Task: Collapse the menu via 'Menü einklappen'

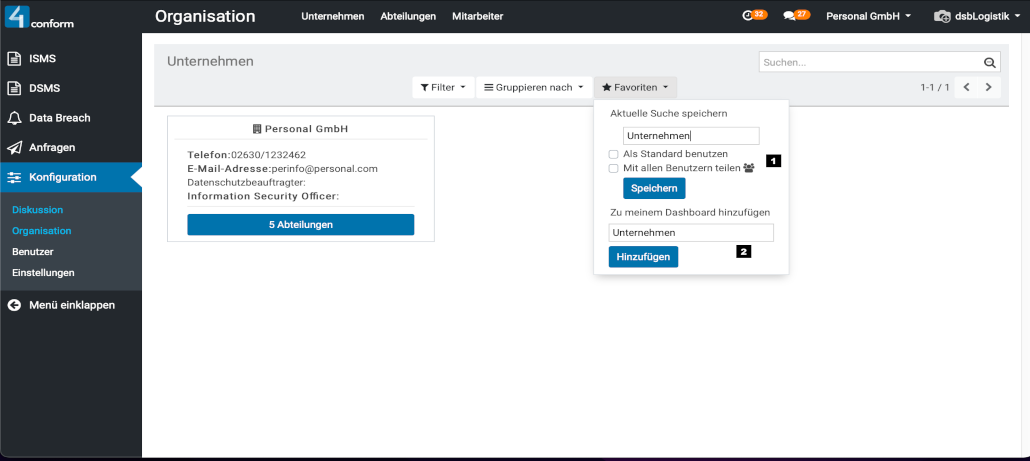Action: click(71, 305)
